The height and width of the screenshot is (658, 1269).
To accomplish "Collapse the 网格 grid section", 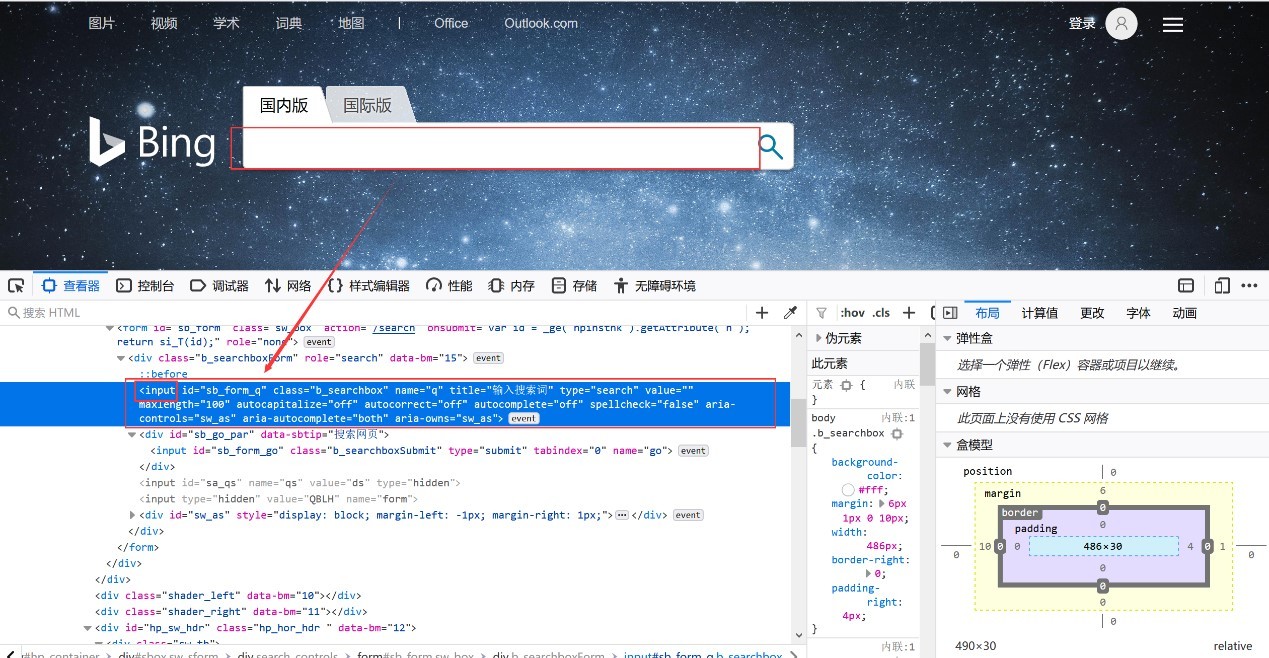I will [x=947, y=391].
